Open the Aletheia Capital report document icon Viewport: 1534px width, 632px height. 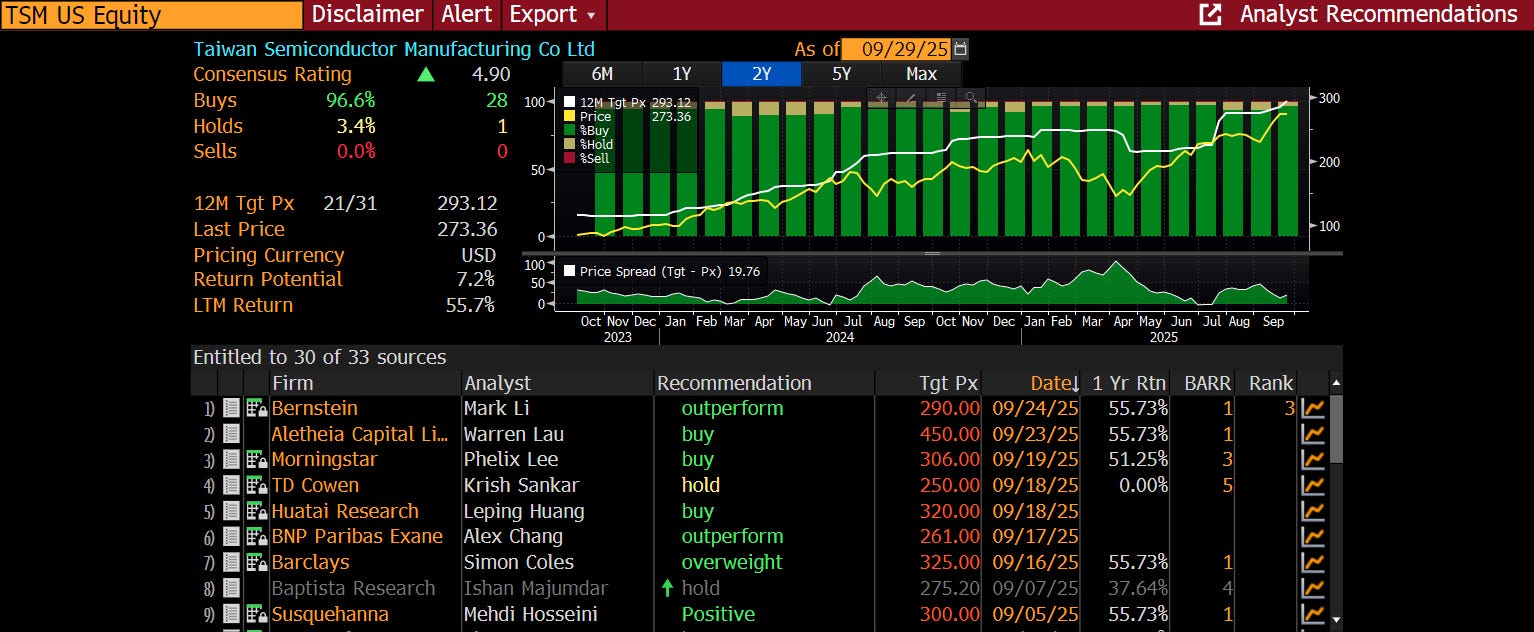(x=231, y=434)
